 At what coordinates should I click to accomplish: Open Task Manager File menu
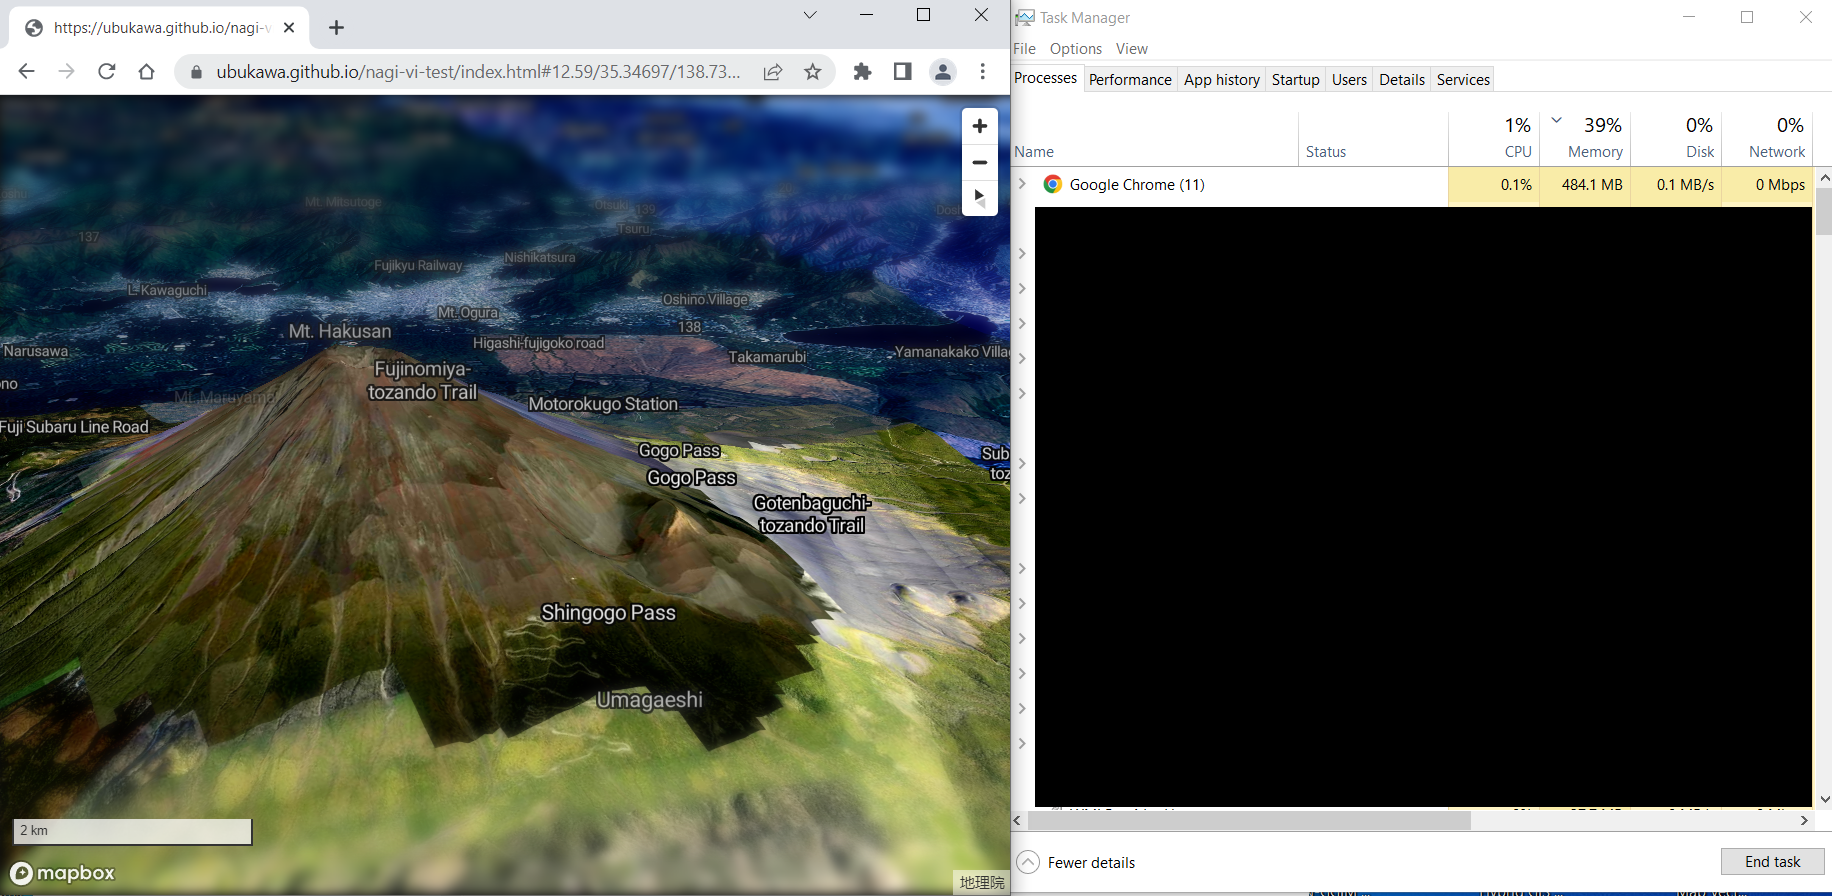click(1024, 49)
